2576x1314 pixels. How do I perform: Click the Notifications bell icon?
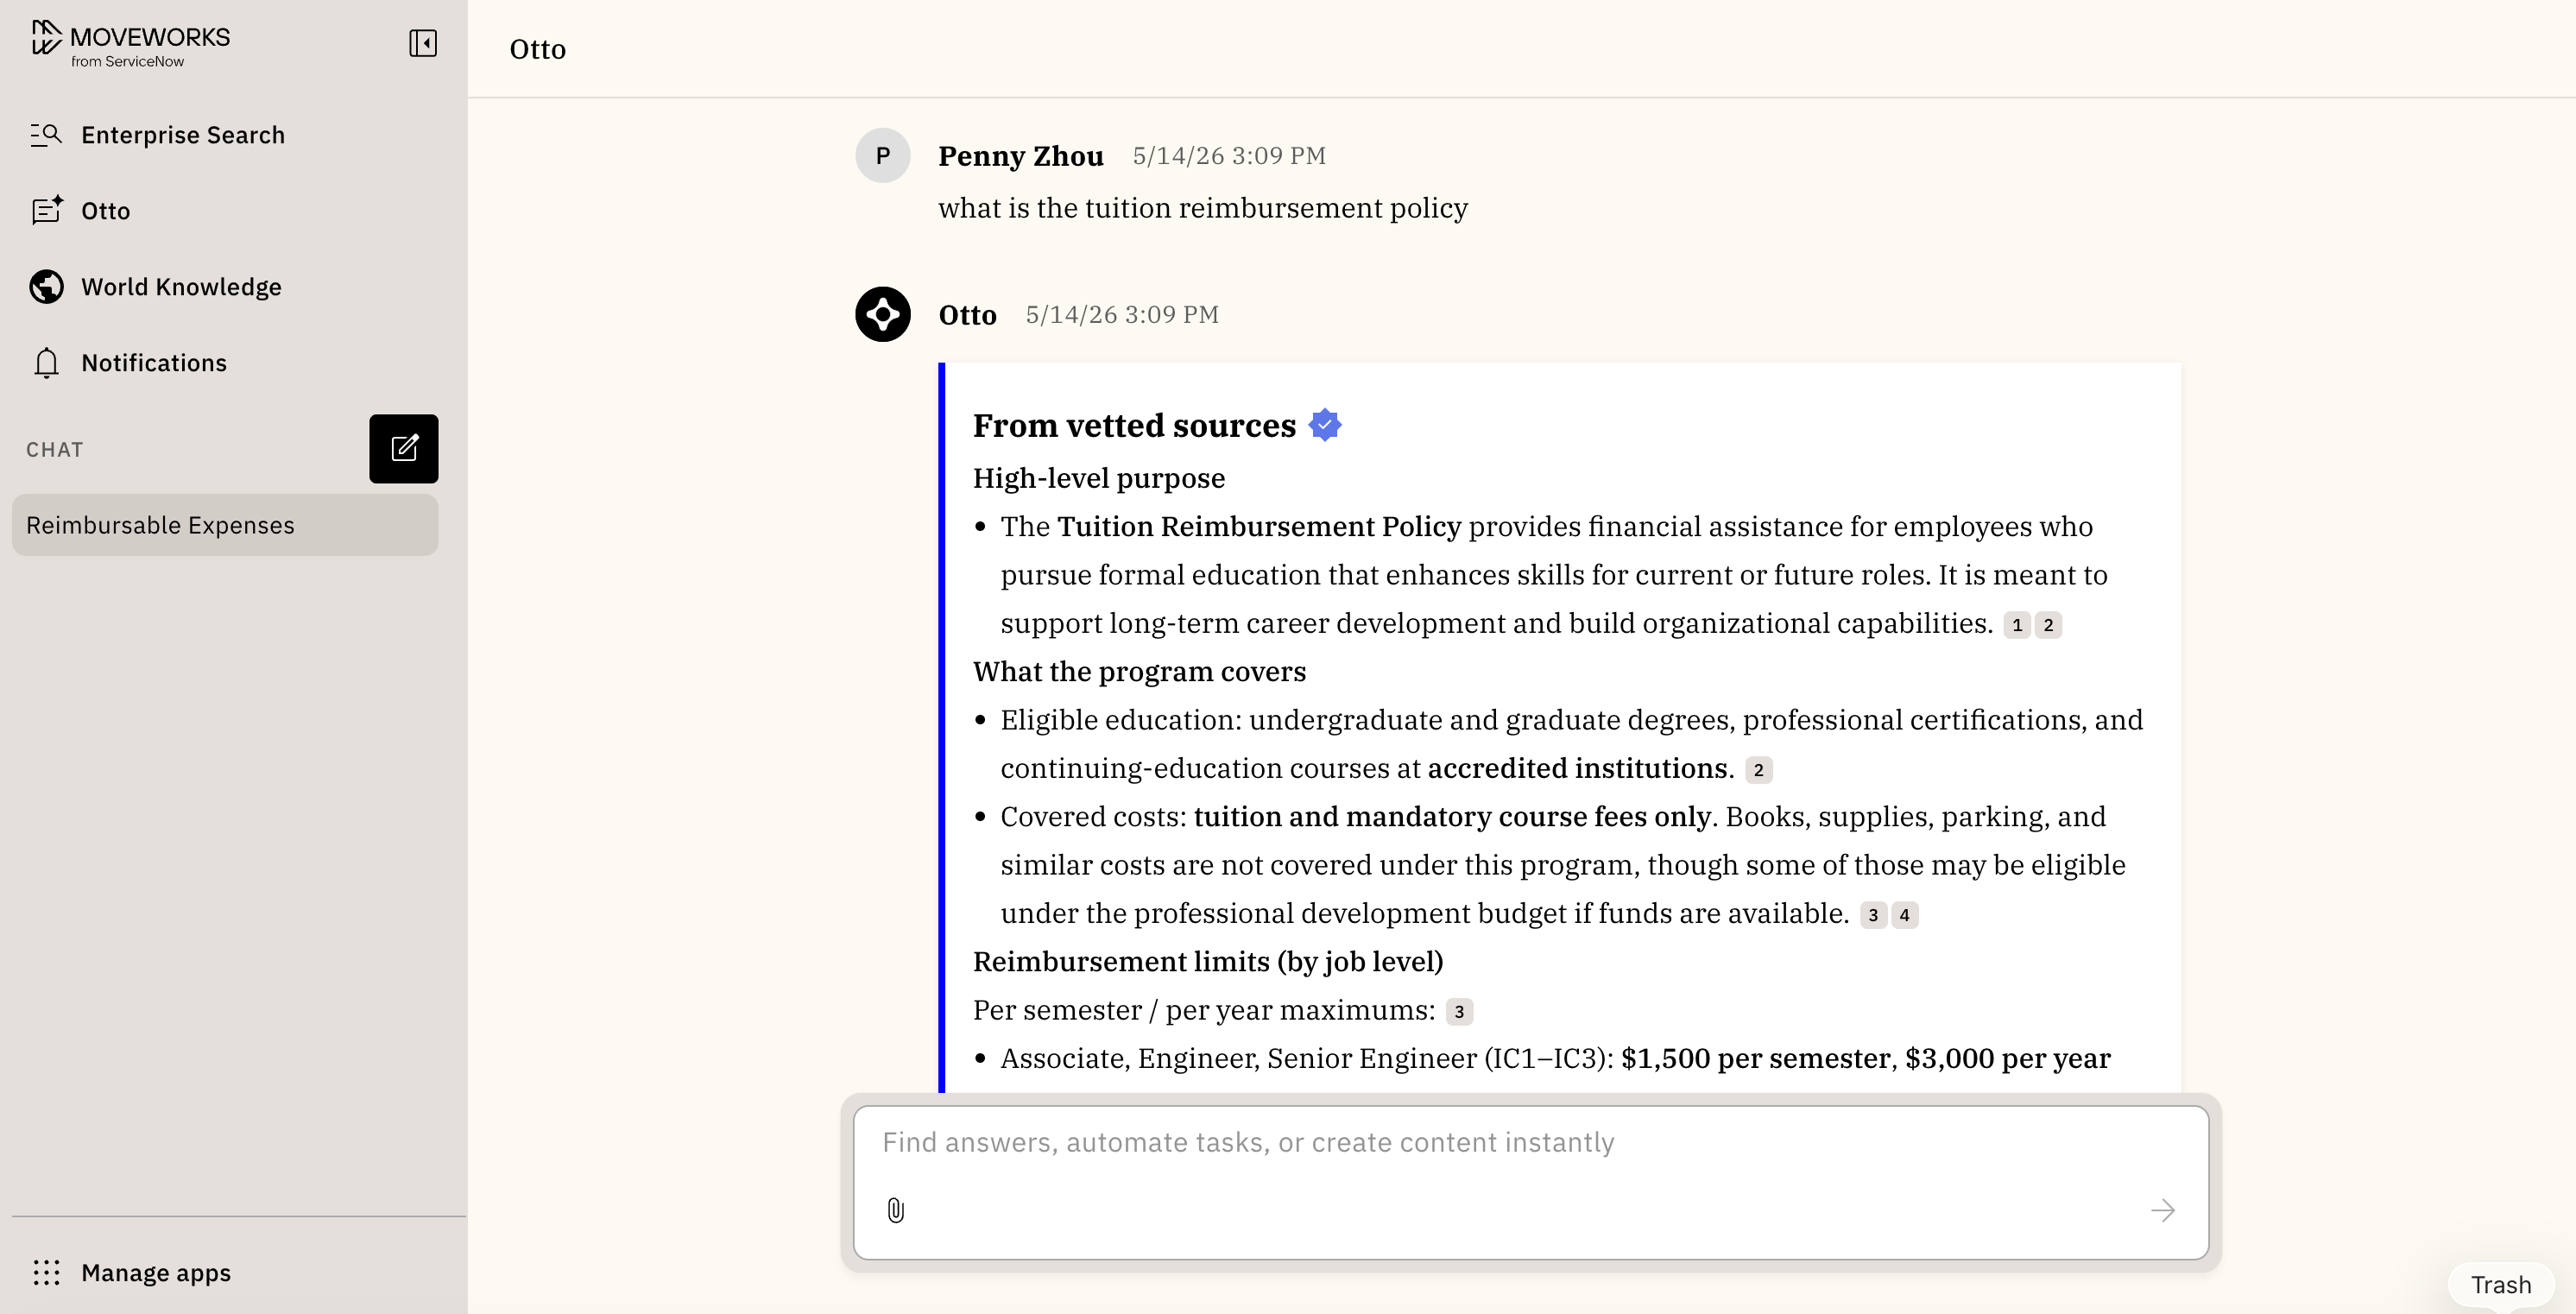[x=46, y=363]
